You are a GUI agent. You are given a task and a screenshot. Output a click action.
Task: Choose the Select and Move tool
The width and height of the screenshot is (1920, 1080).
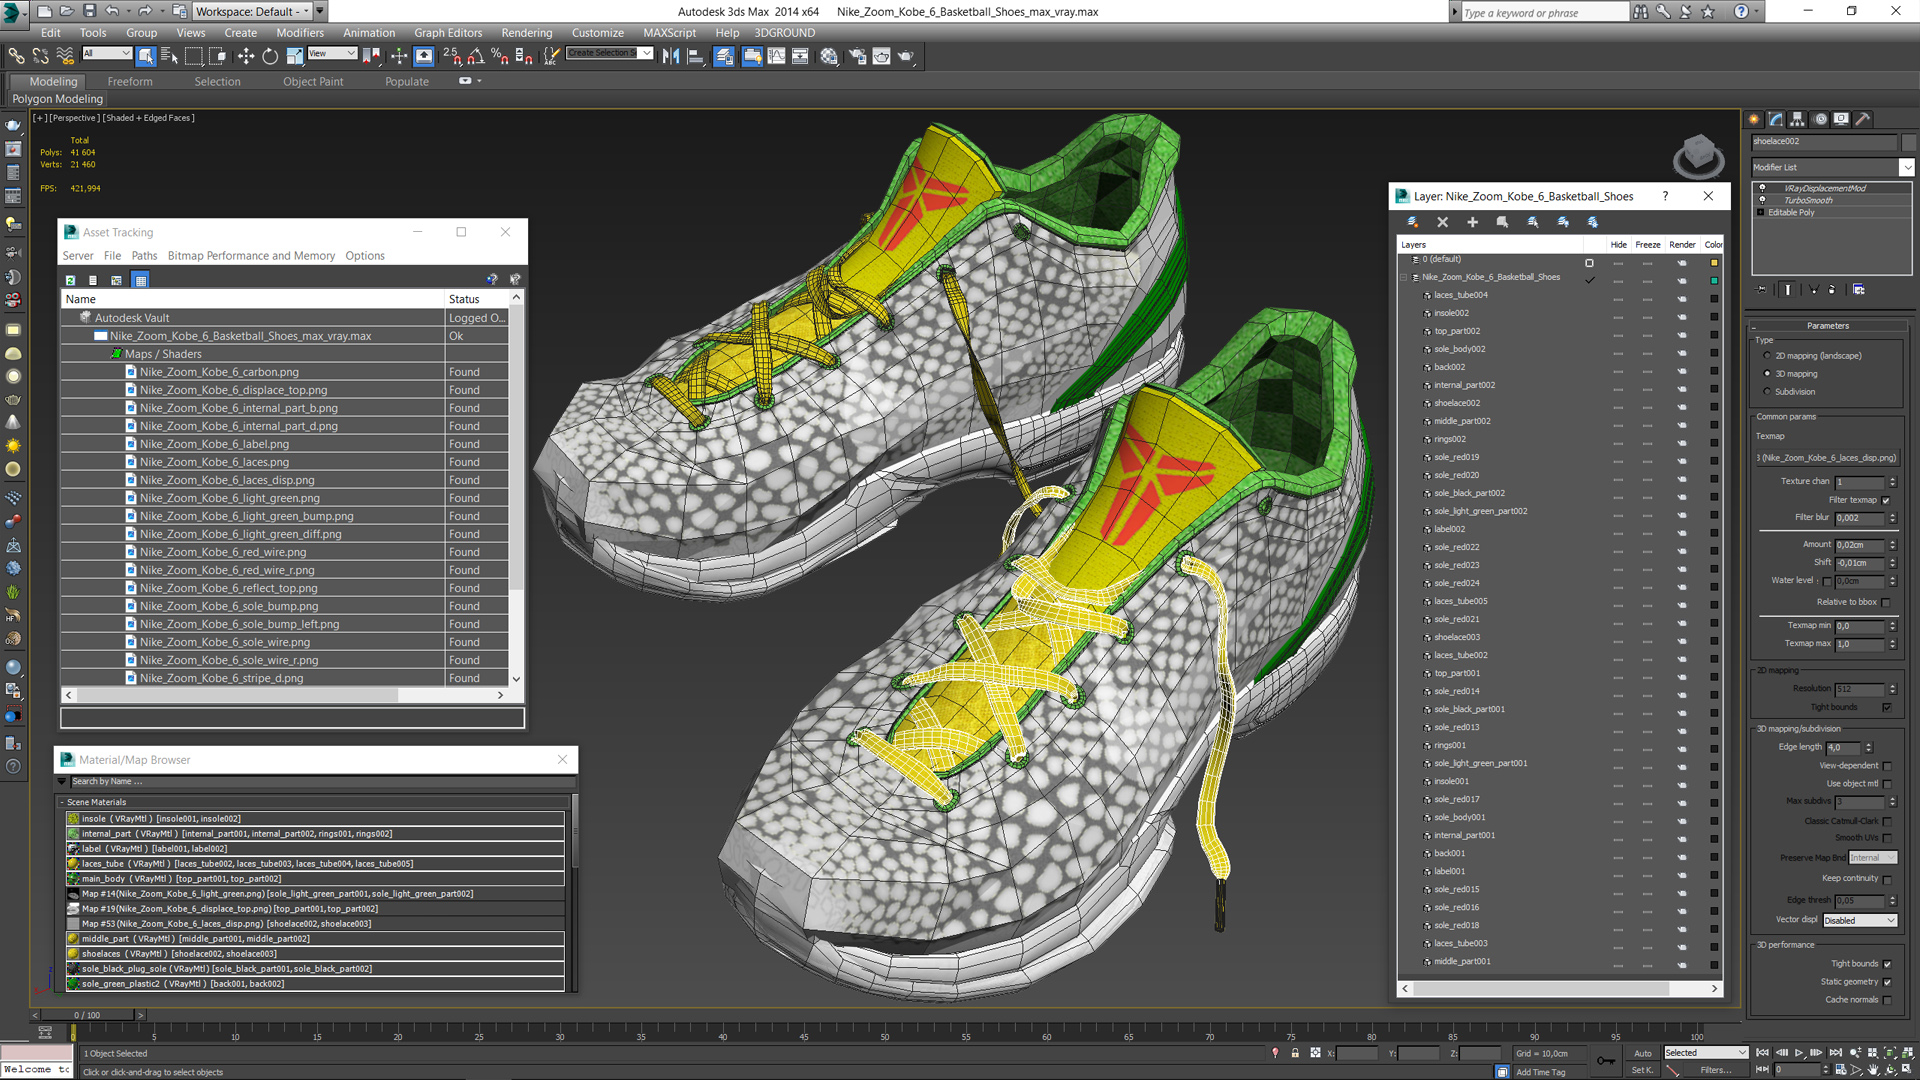tap(245, 56)
